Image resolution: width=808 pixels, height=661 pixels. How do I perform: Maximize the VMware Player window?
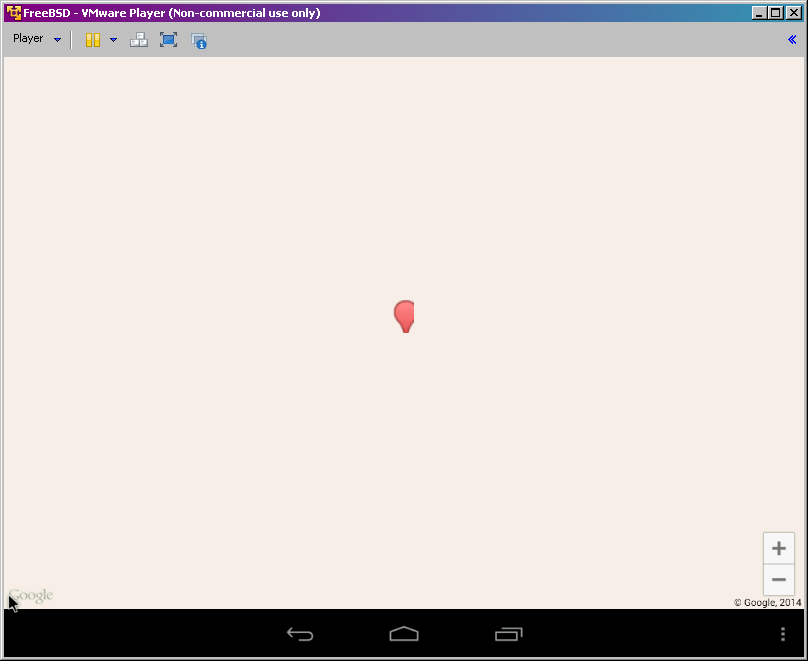[x=775, y=13]
